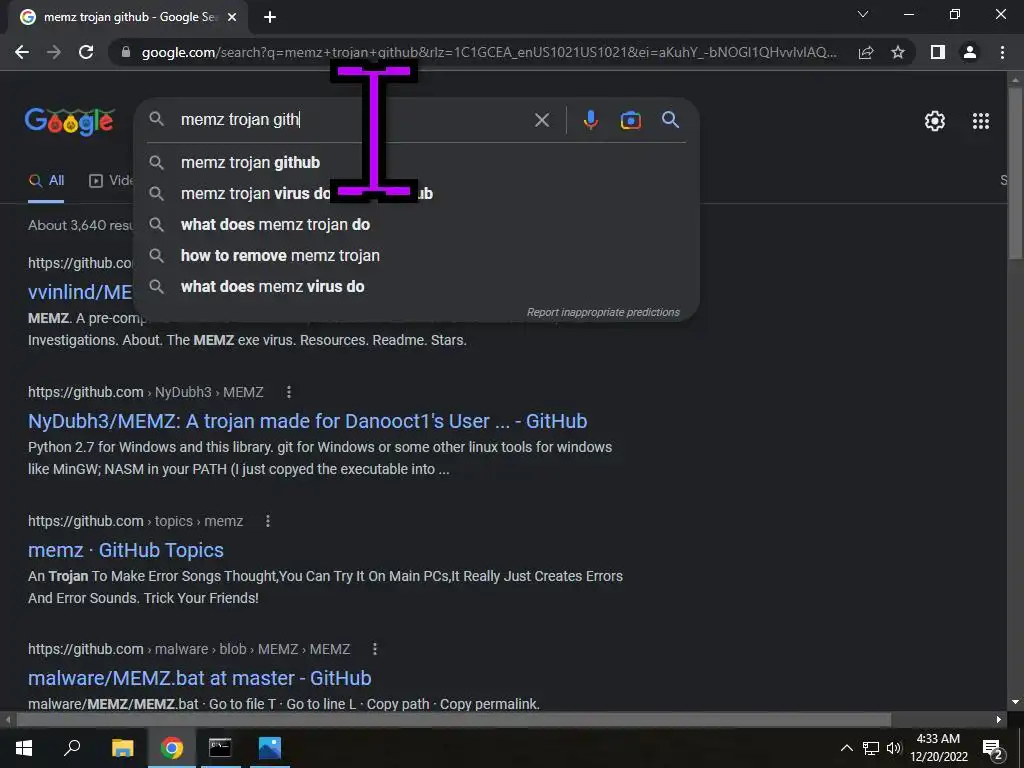Open the volume tray icon
The height and width of the screenshot is (768, 1024).
tap(893, 748)
